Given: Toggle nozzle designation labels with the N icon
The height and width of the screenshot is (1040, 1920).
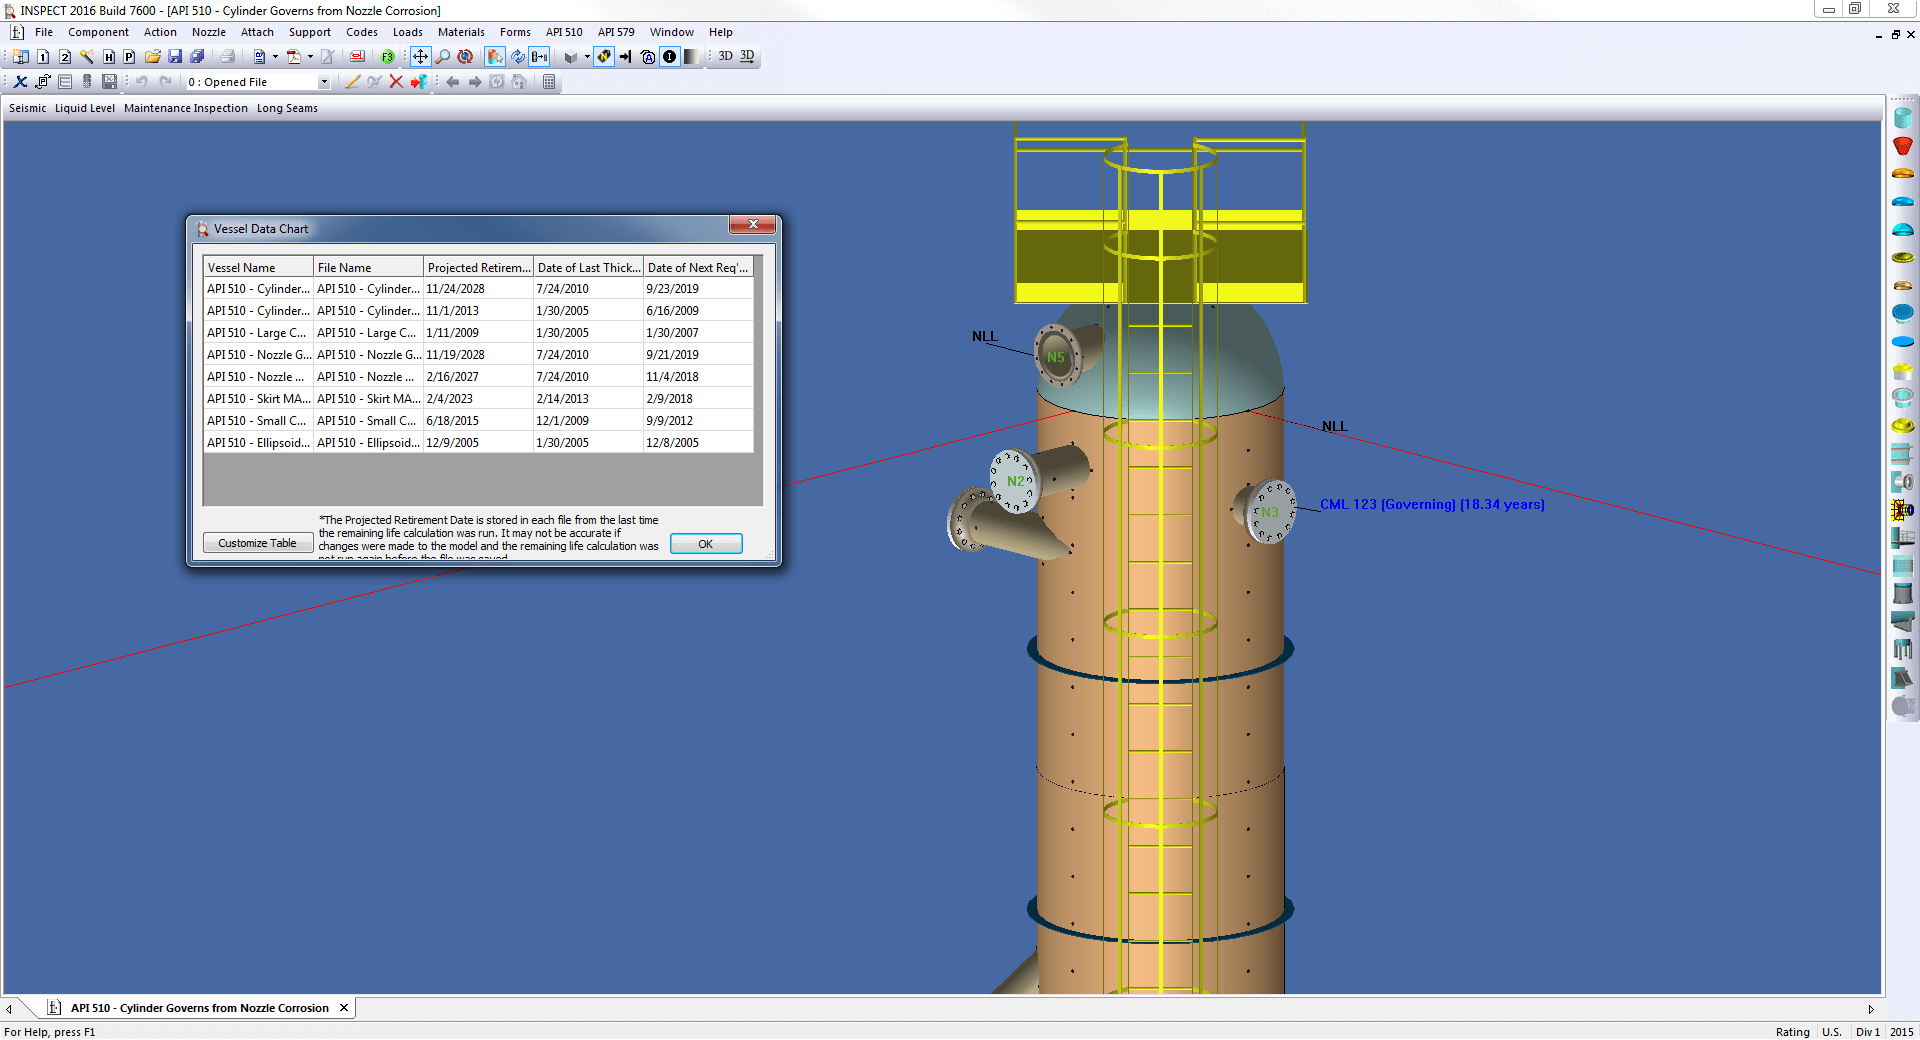Looking at the screenshot, I should coord(604,57).
